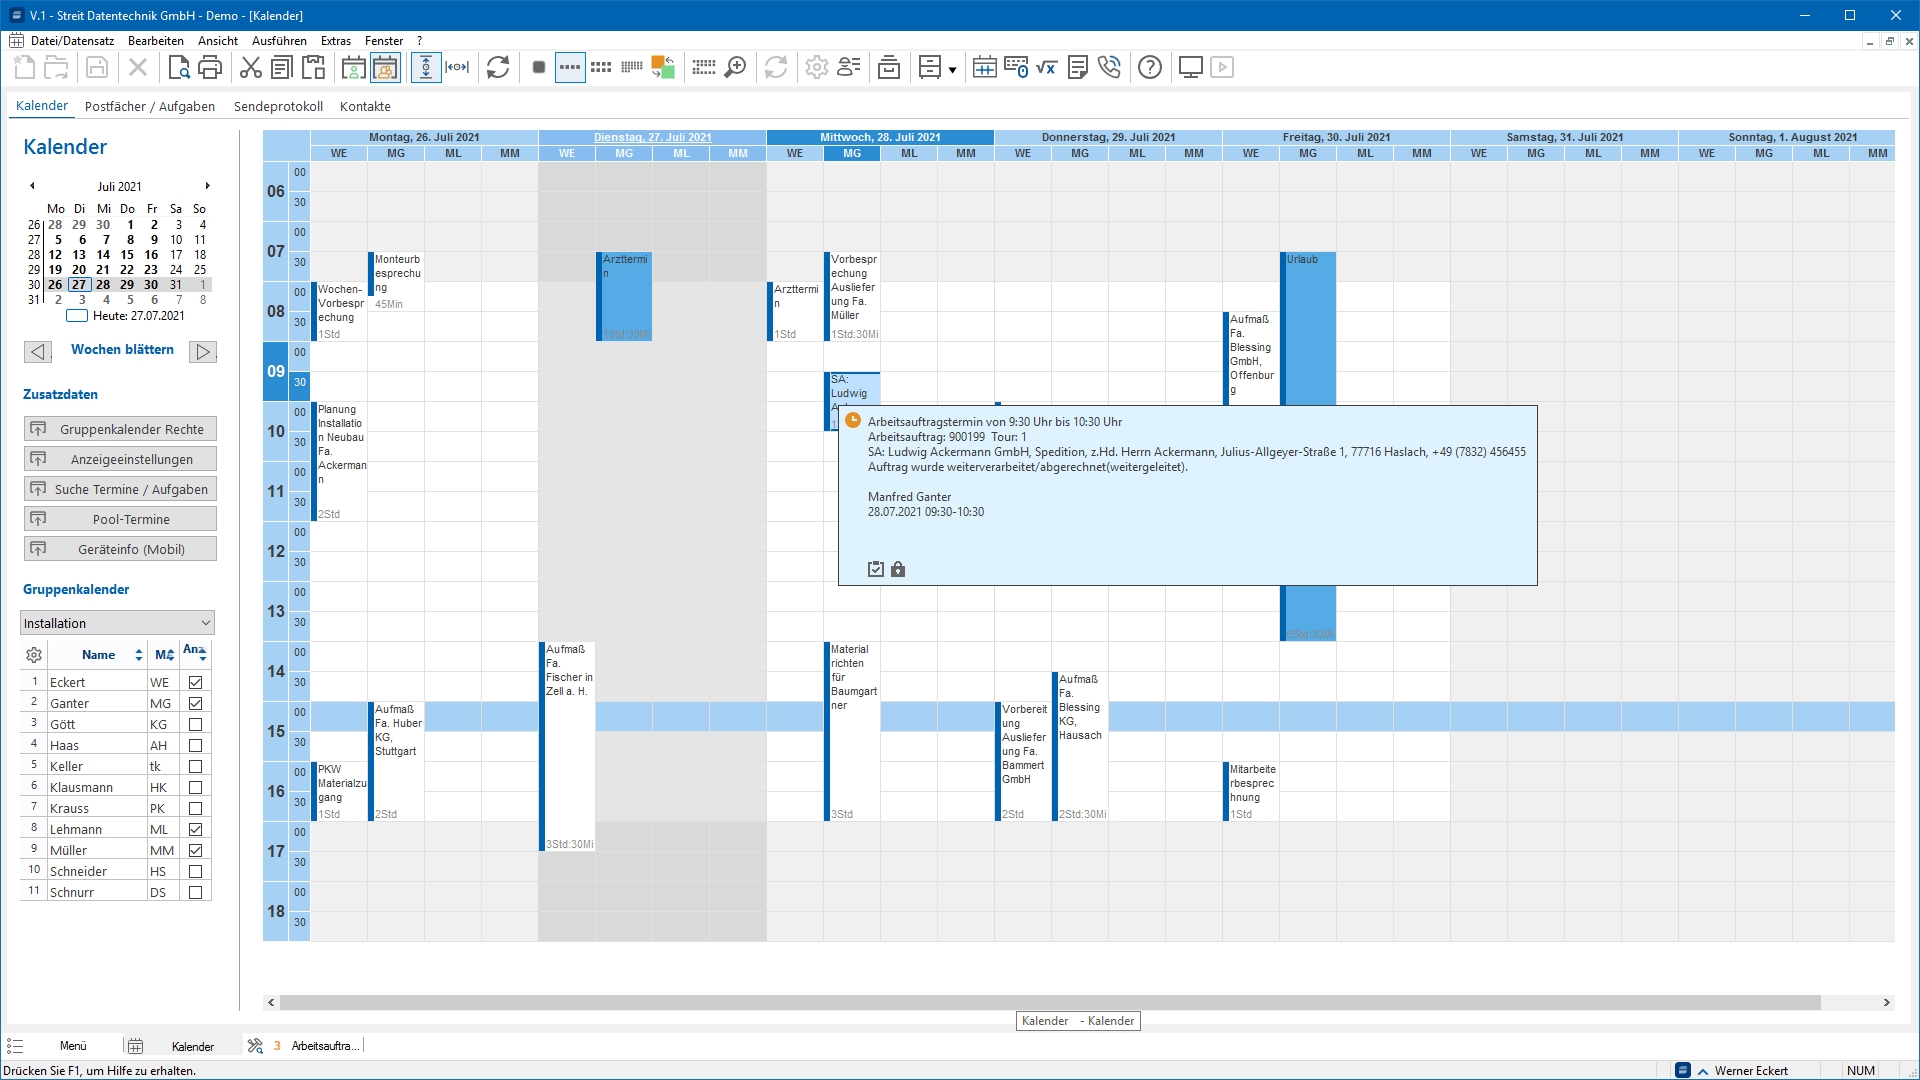Screen dimensions: 1920x1080
Task: Click the magnifier zoom icon
Action: pos(735,68)
